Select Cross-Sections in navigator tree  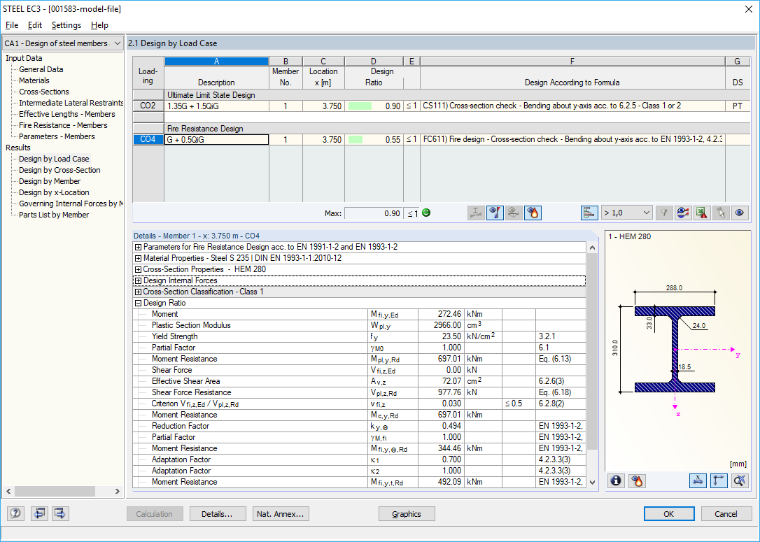tap(44, 92)
